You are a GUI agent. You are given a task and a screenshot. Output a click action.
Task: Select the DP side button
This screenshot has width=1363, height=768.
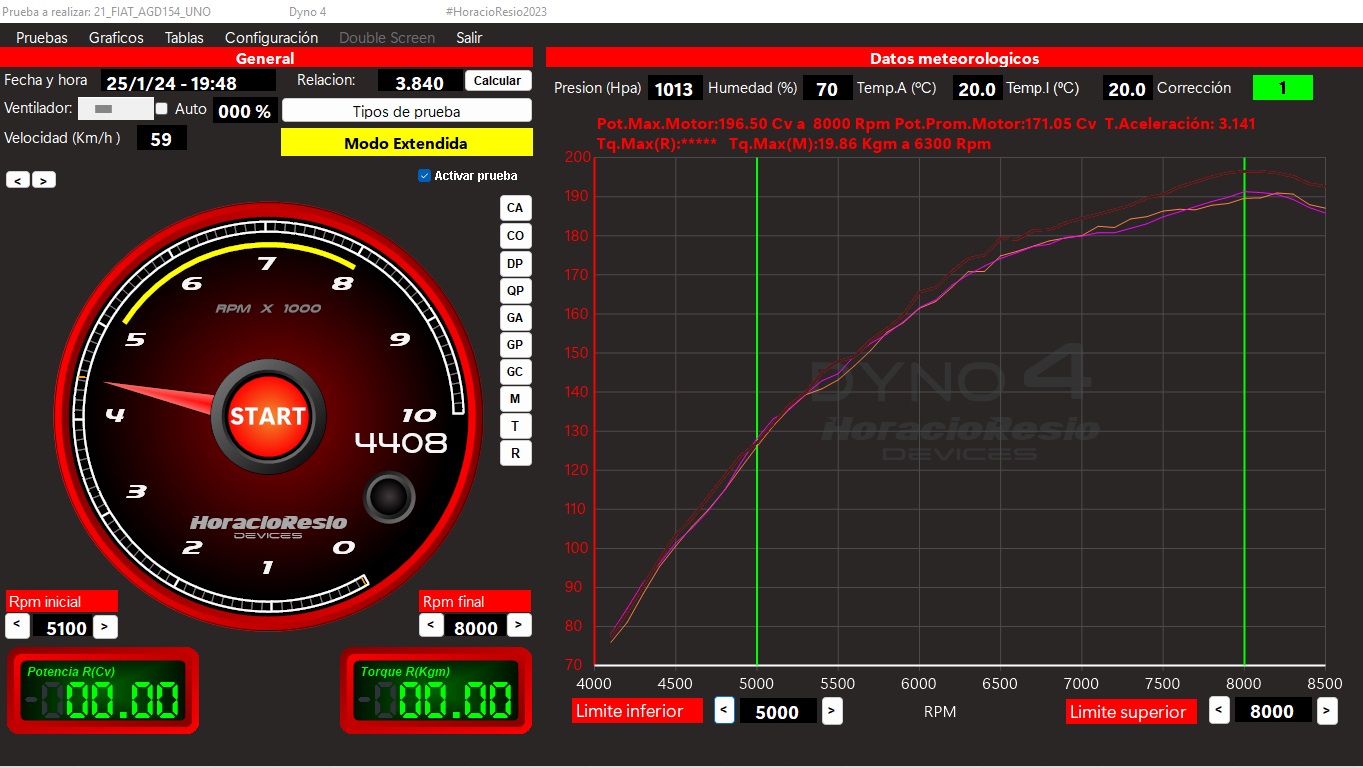point(515,264)
